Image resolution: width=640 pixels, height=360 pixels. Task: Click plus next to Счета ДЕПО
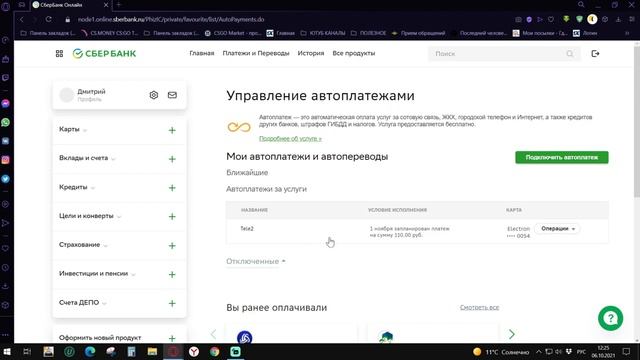(x=172, y=303)
